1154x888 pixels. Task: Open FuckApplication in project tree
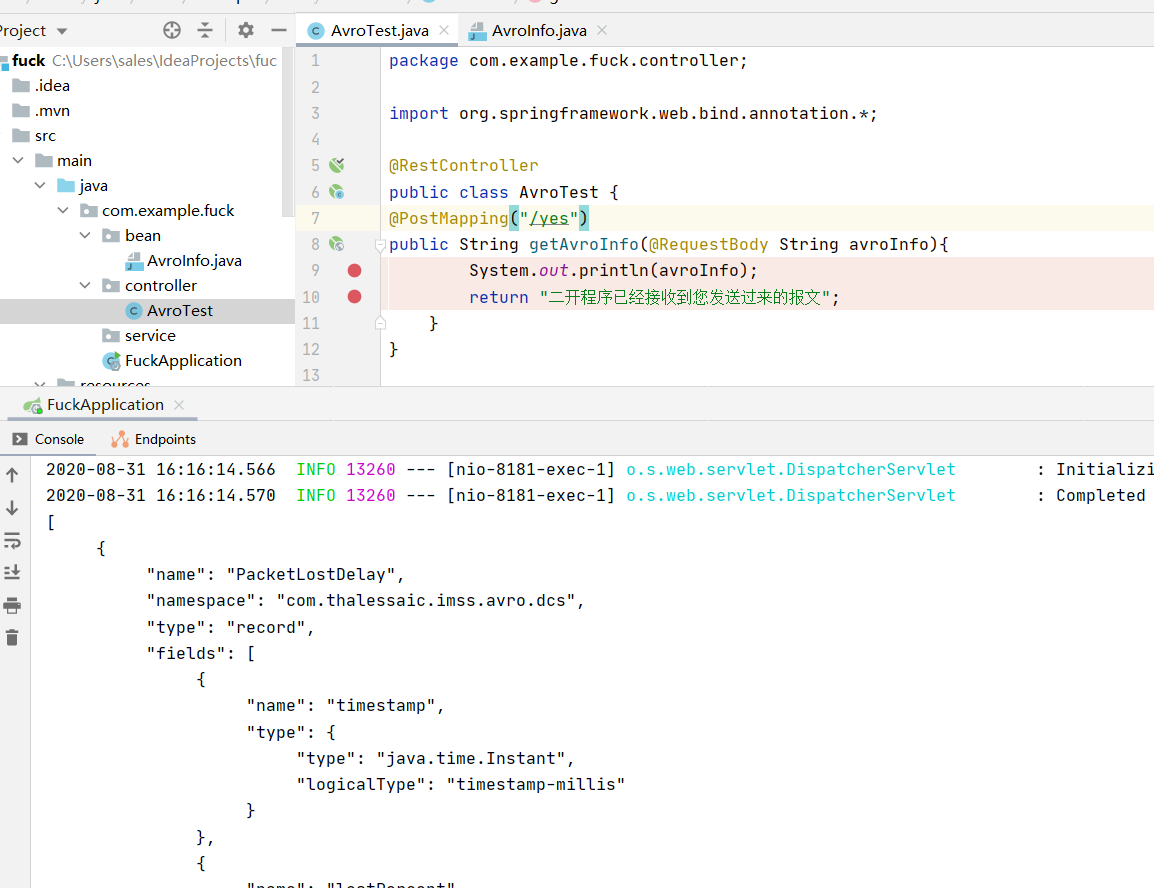pyautogui.click(x=172, y=360)
